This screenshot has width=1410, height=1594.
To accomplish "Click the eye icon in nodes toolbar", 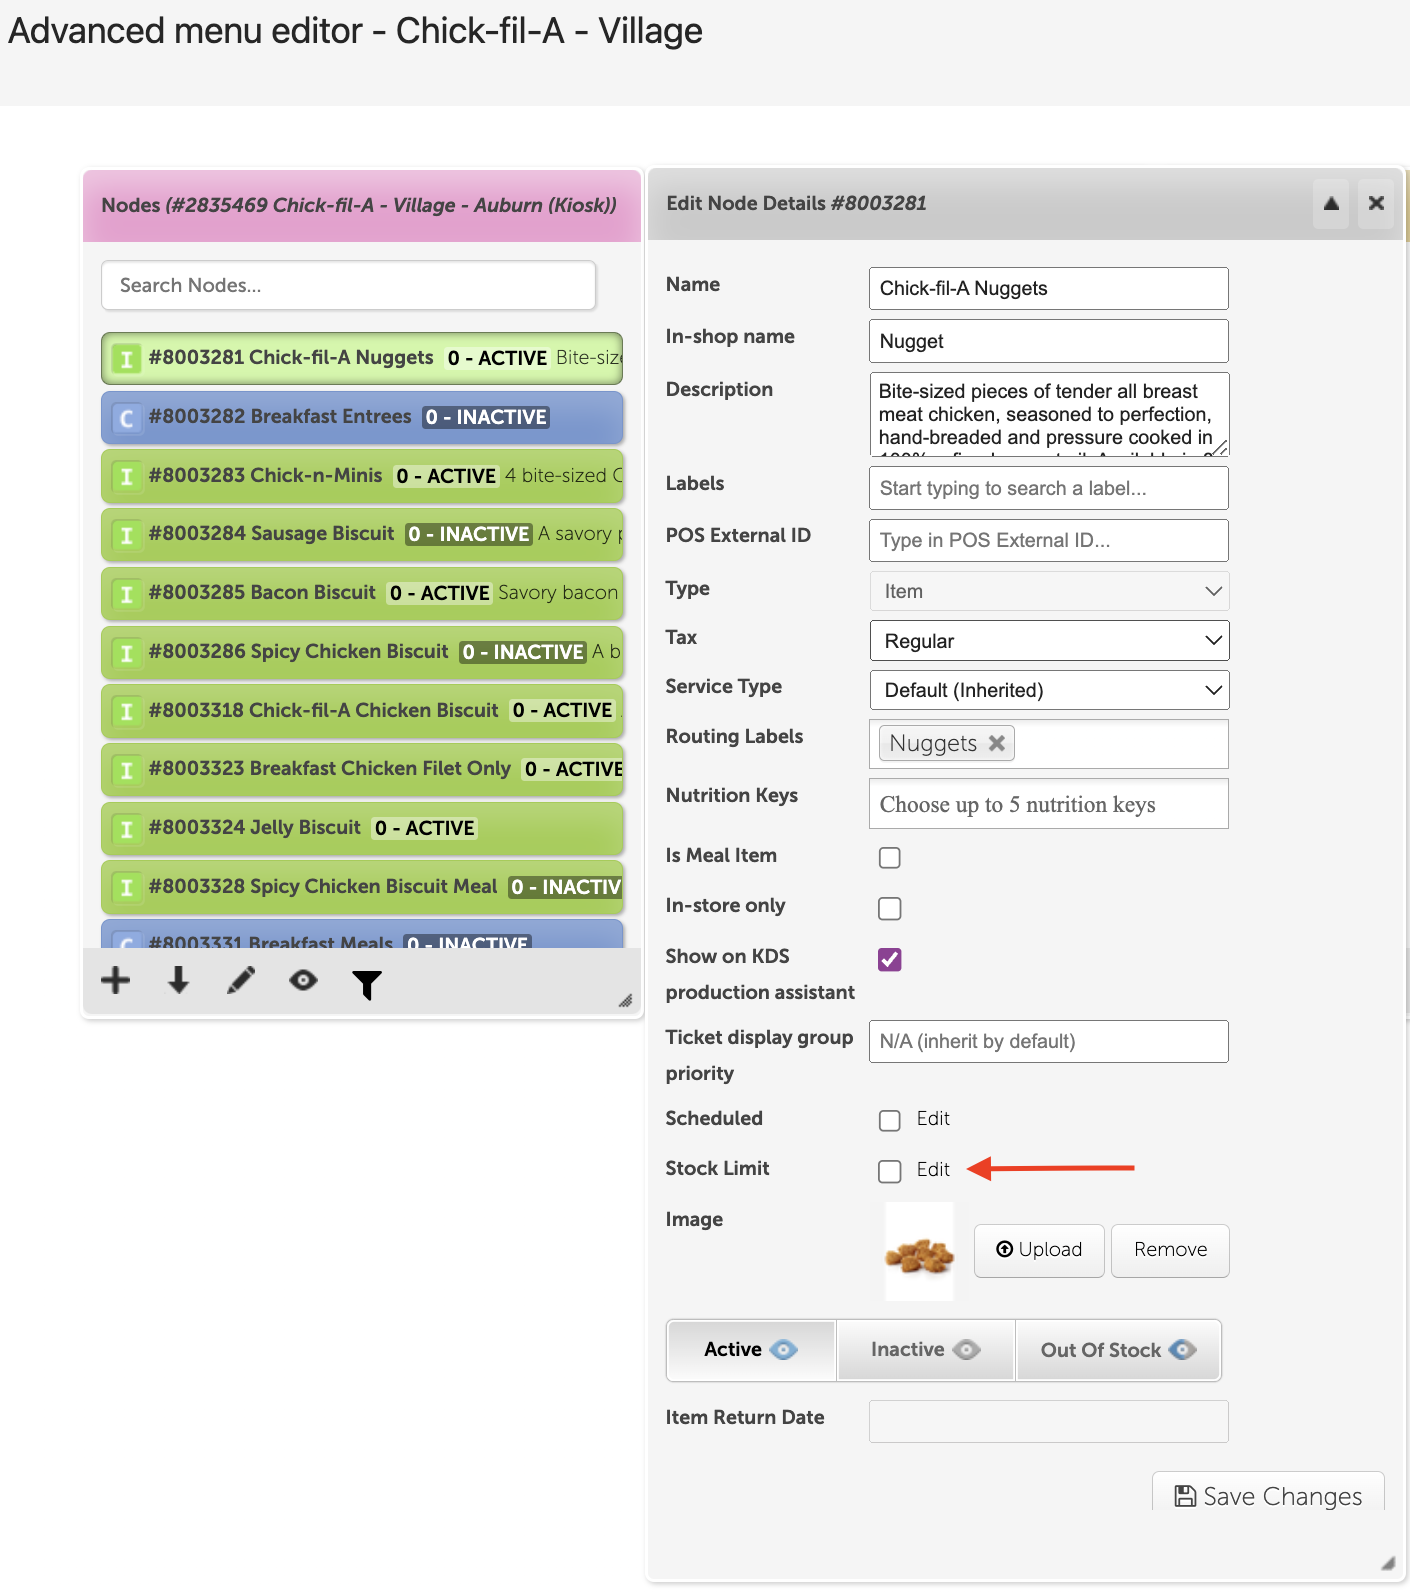I will click(303, 981).
